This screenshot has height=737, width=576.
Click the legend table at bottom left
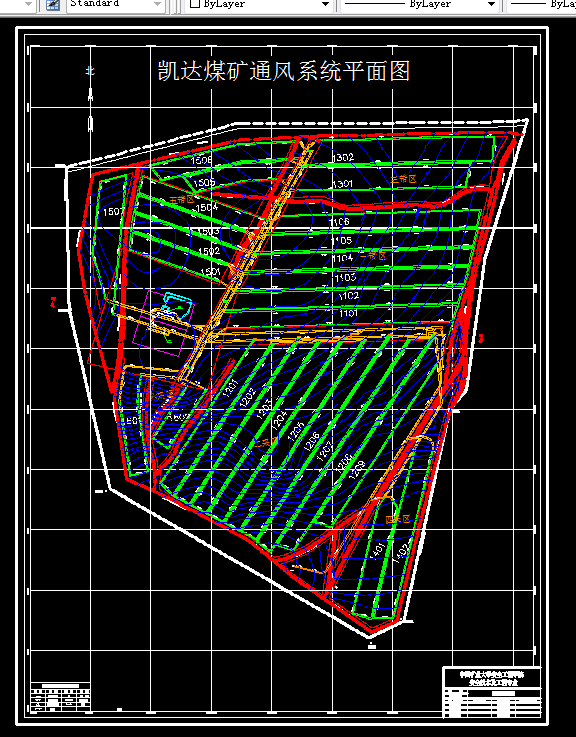[61, 698]
